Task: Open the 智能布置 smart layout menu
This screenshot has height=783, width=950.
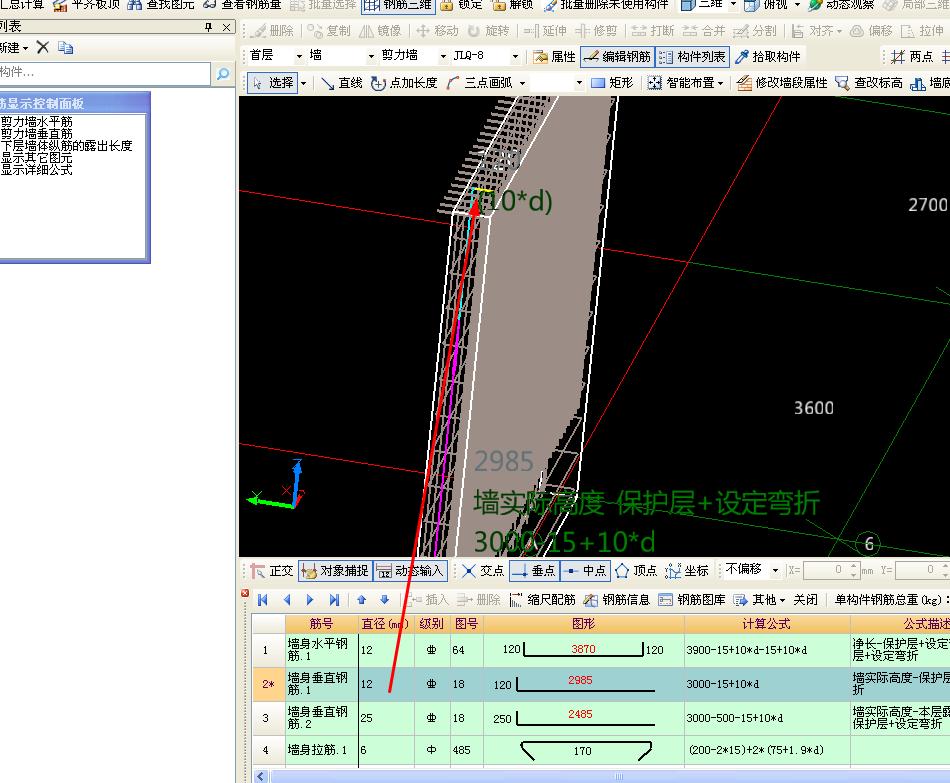Action: click(x=688, y=83)
